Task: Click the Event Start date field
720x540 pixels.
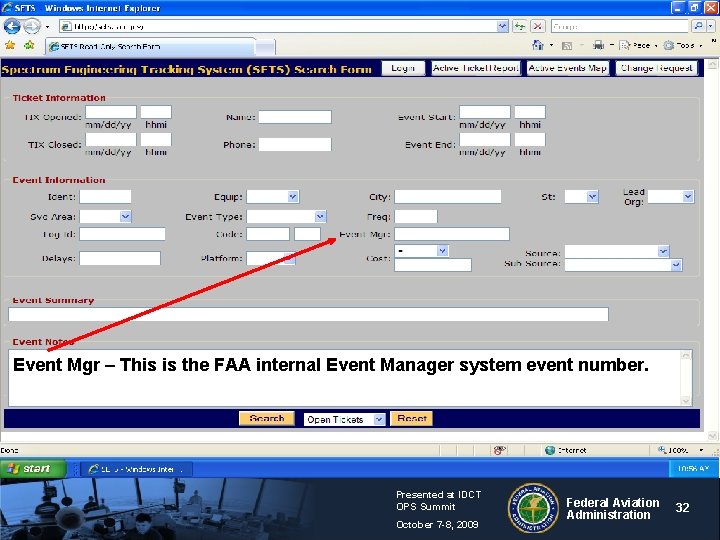Action: (484, 112)
